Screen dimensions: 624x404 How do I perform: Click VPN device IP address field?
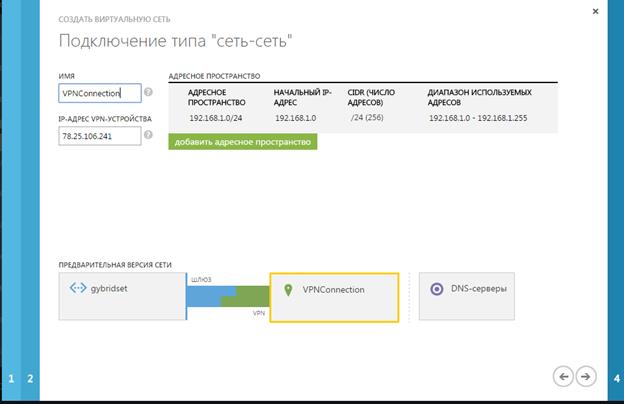coord(99,138)
